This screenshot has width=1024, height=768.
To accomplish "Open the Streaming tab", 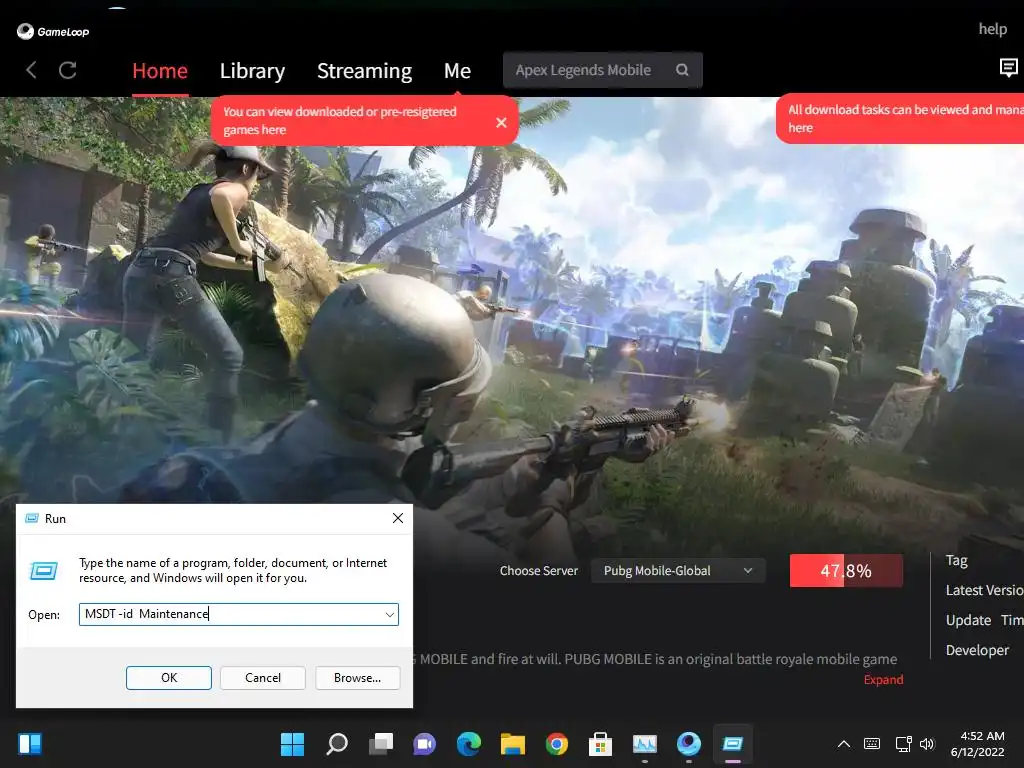I will tap(364, 71).
